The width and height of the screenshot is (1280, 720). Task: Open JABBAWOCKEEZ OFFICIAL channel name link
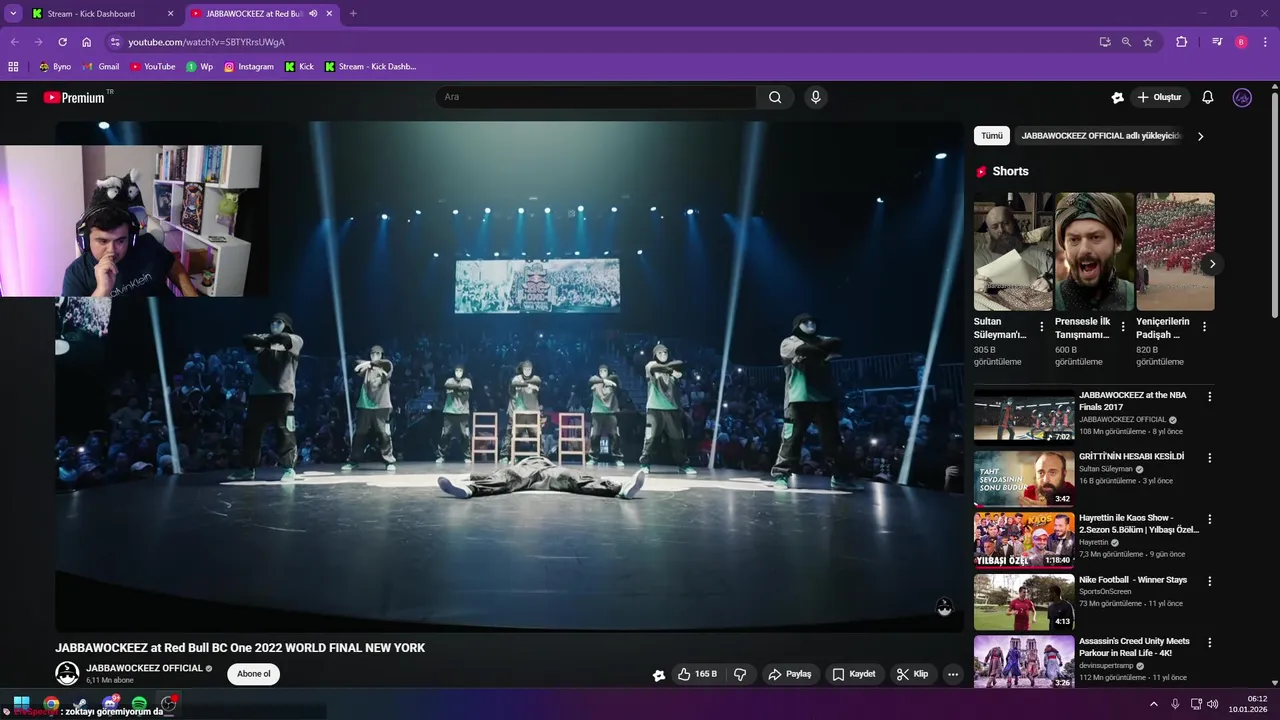click(x=144, y=668)
